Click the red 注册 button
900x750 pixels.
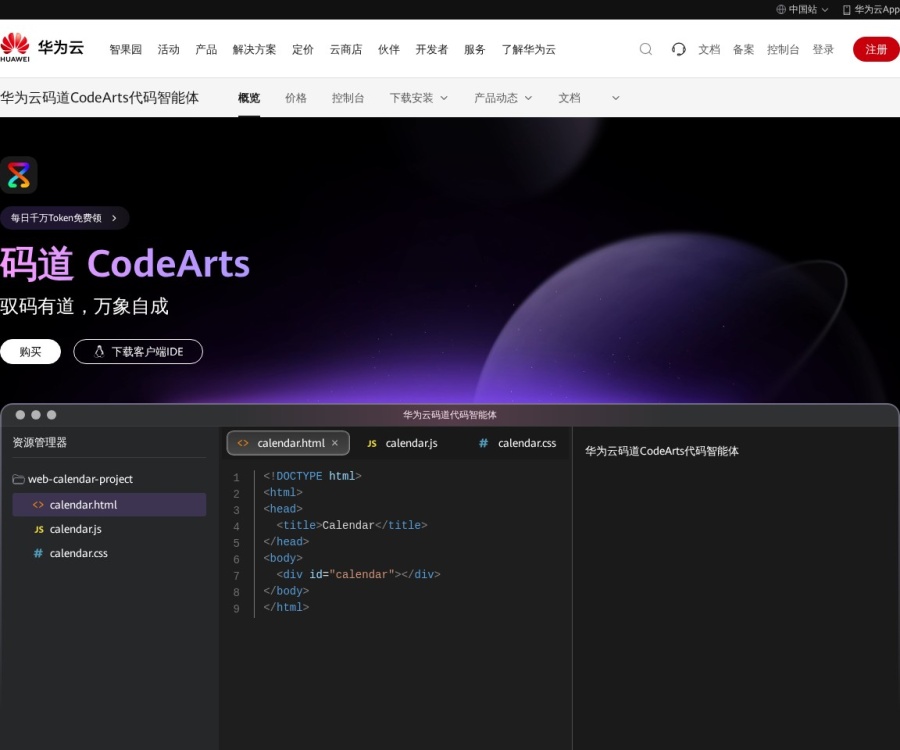click(x=876, y=49)
